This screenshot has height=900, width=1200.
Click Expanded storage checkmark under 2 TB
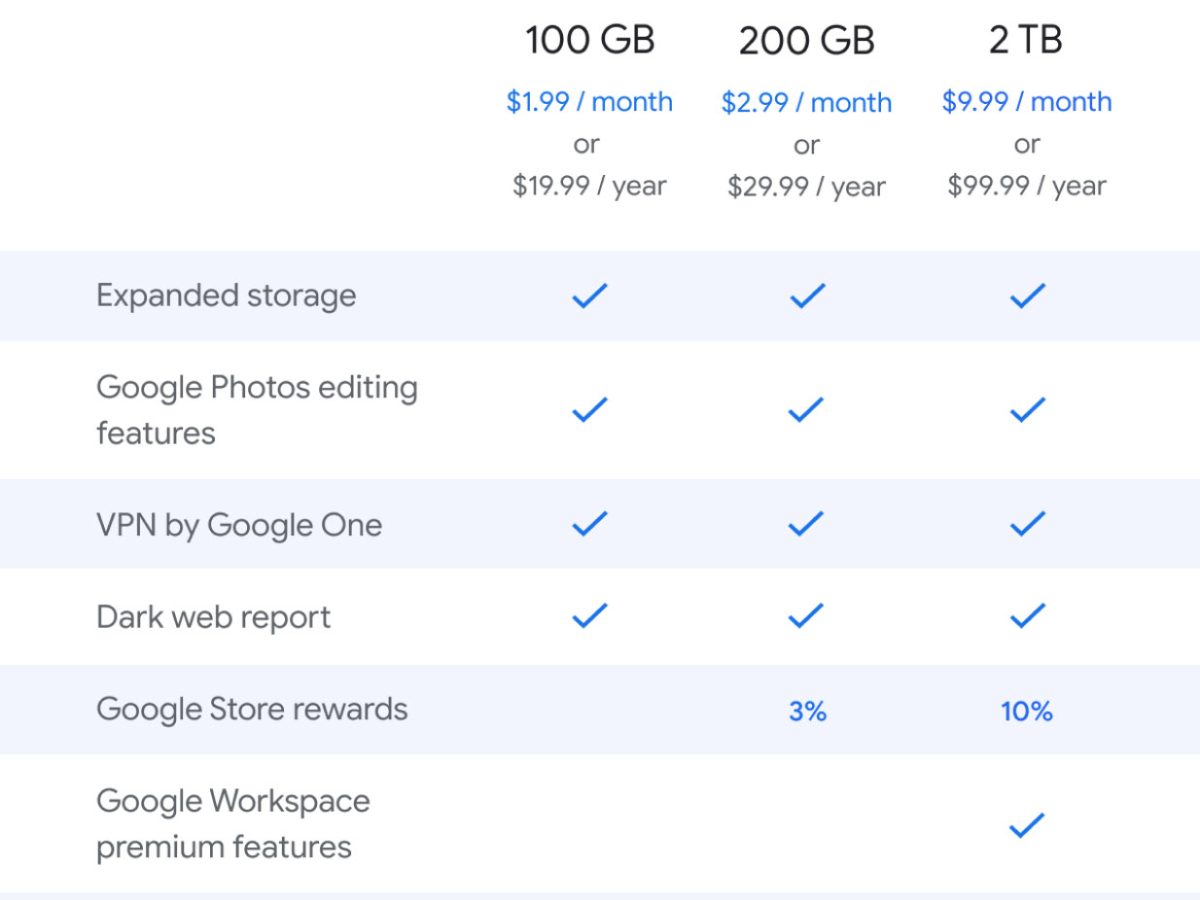1027,296
